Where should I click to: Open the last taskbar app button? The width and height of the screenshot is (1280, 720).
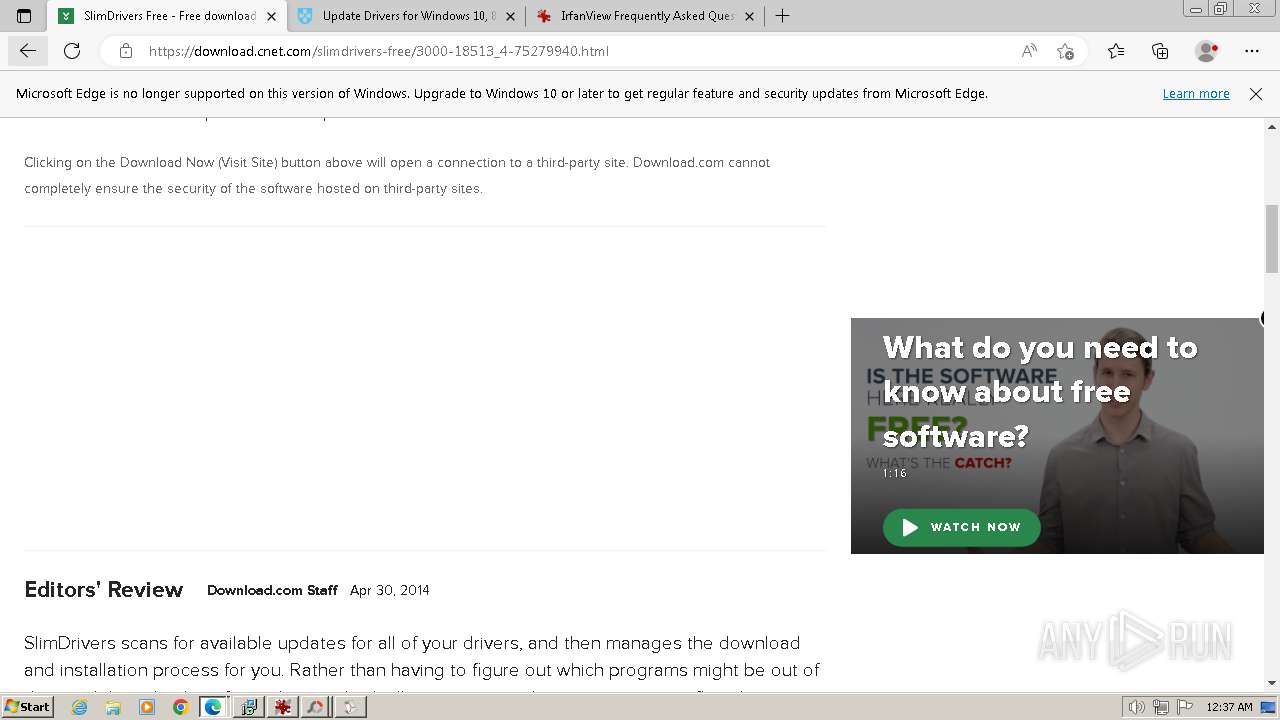350,707
